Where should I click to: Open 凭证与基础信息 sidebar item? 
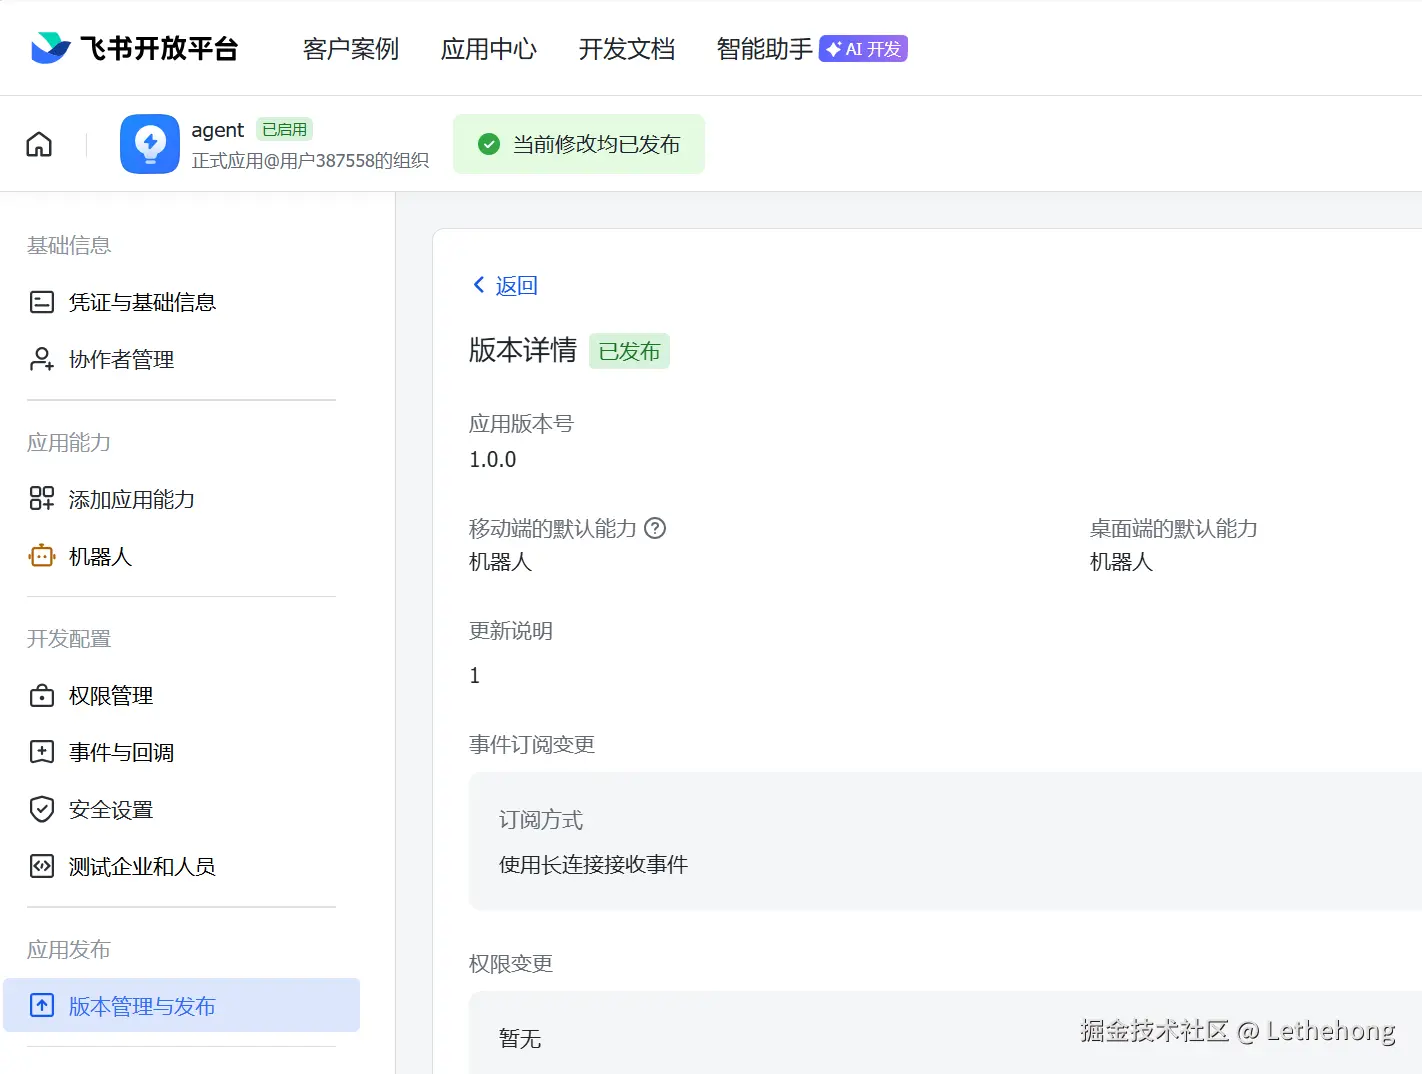coord(142,302)
